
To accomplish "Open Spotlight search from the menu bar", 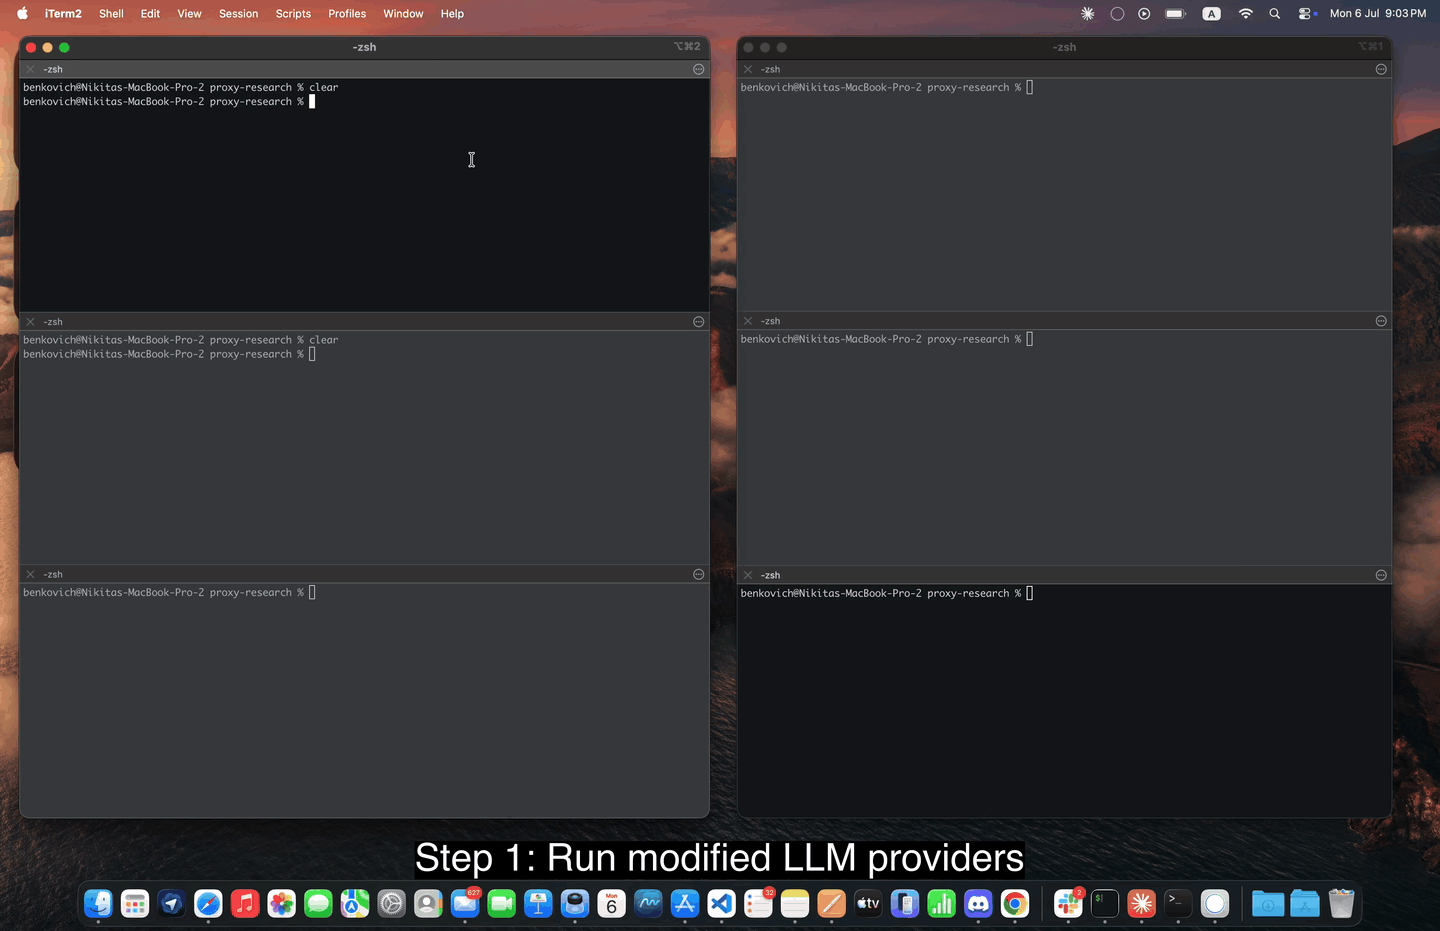I will pos(1275,14).
